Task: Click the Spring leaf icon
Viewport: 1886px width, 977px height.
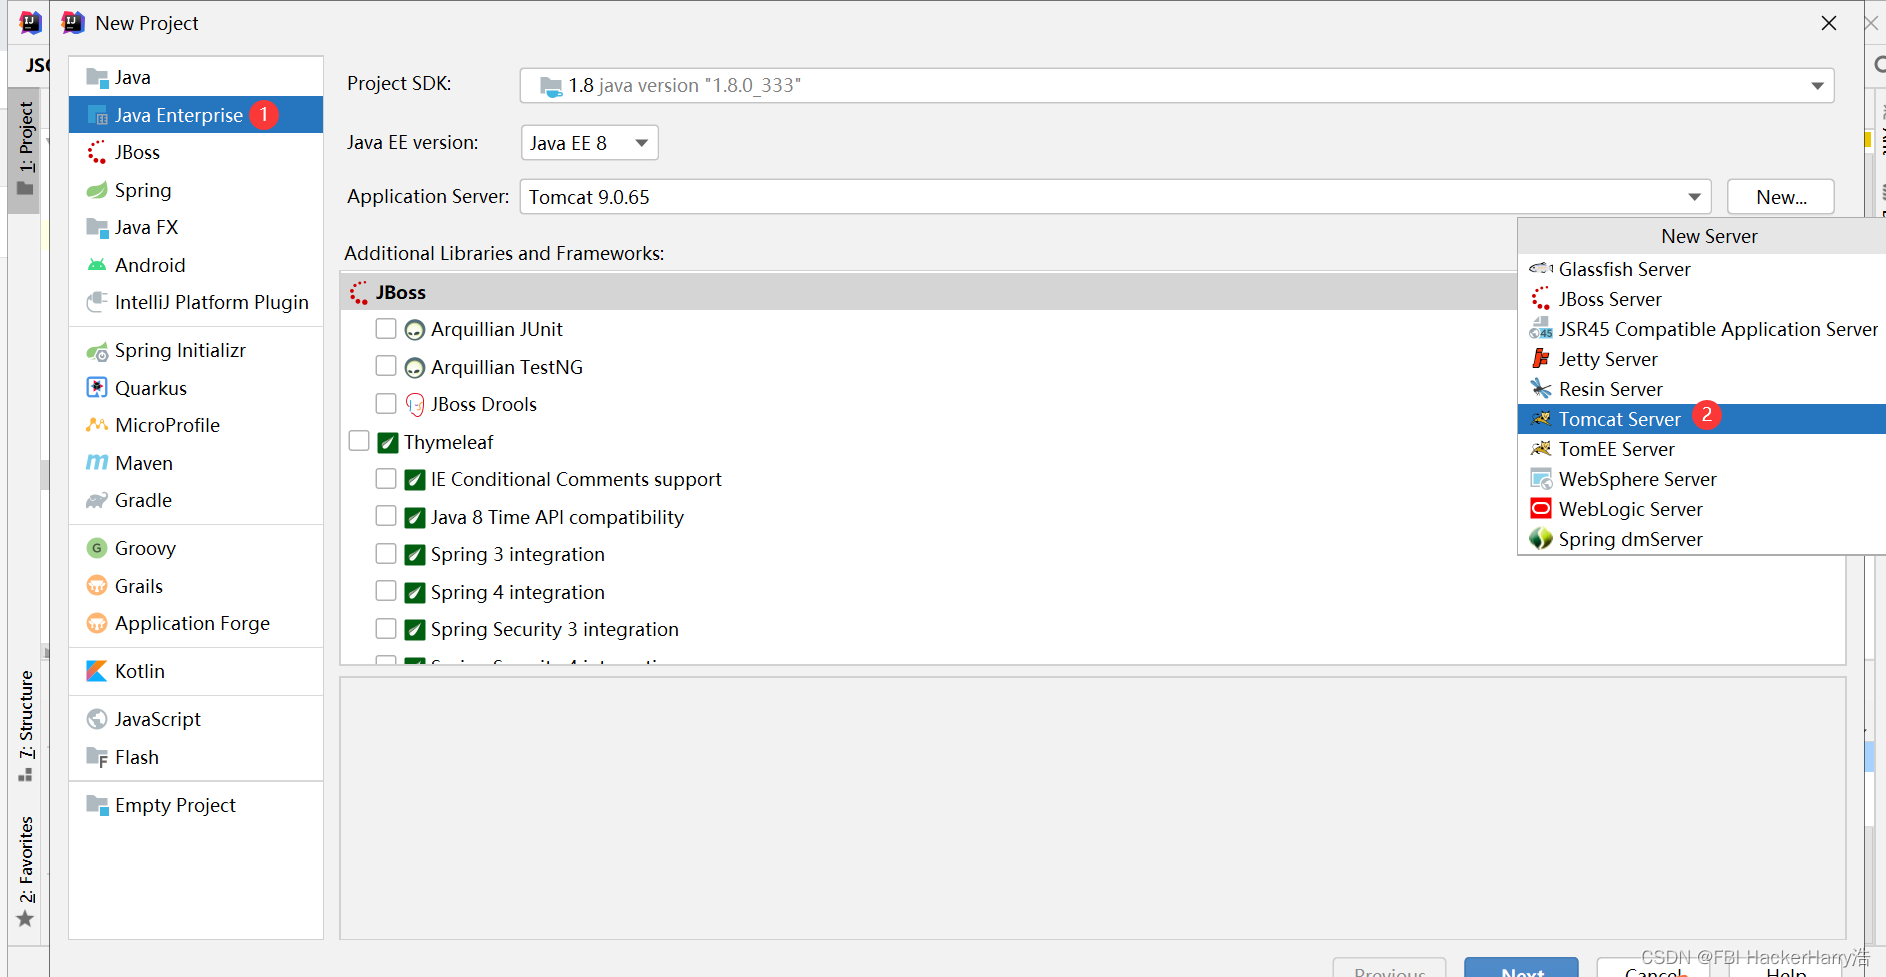Action: tap(97, 190)
